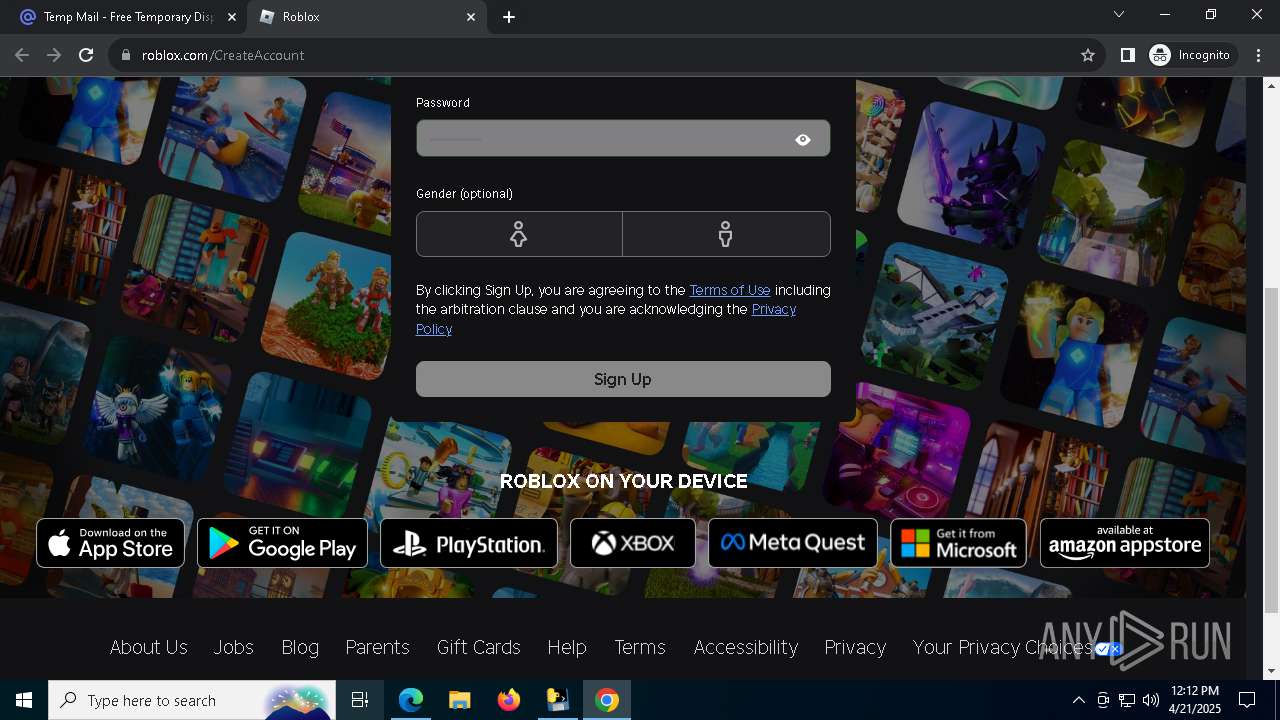1280x720 pixels.
Task: Select the male gender option
Action: coord(726,234)
